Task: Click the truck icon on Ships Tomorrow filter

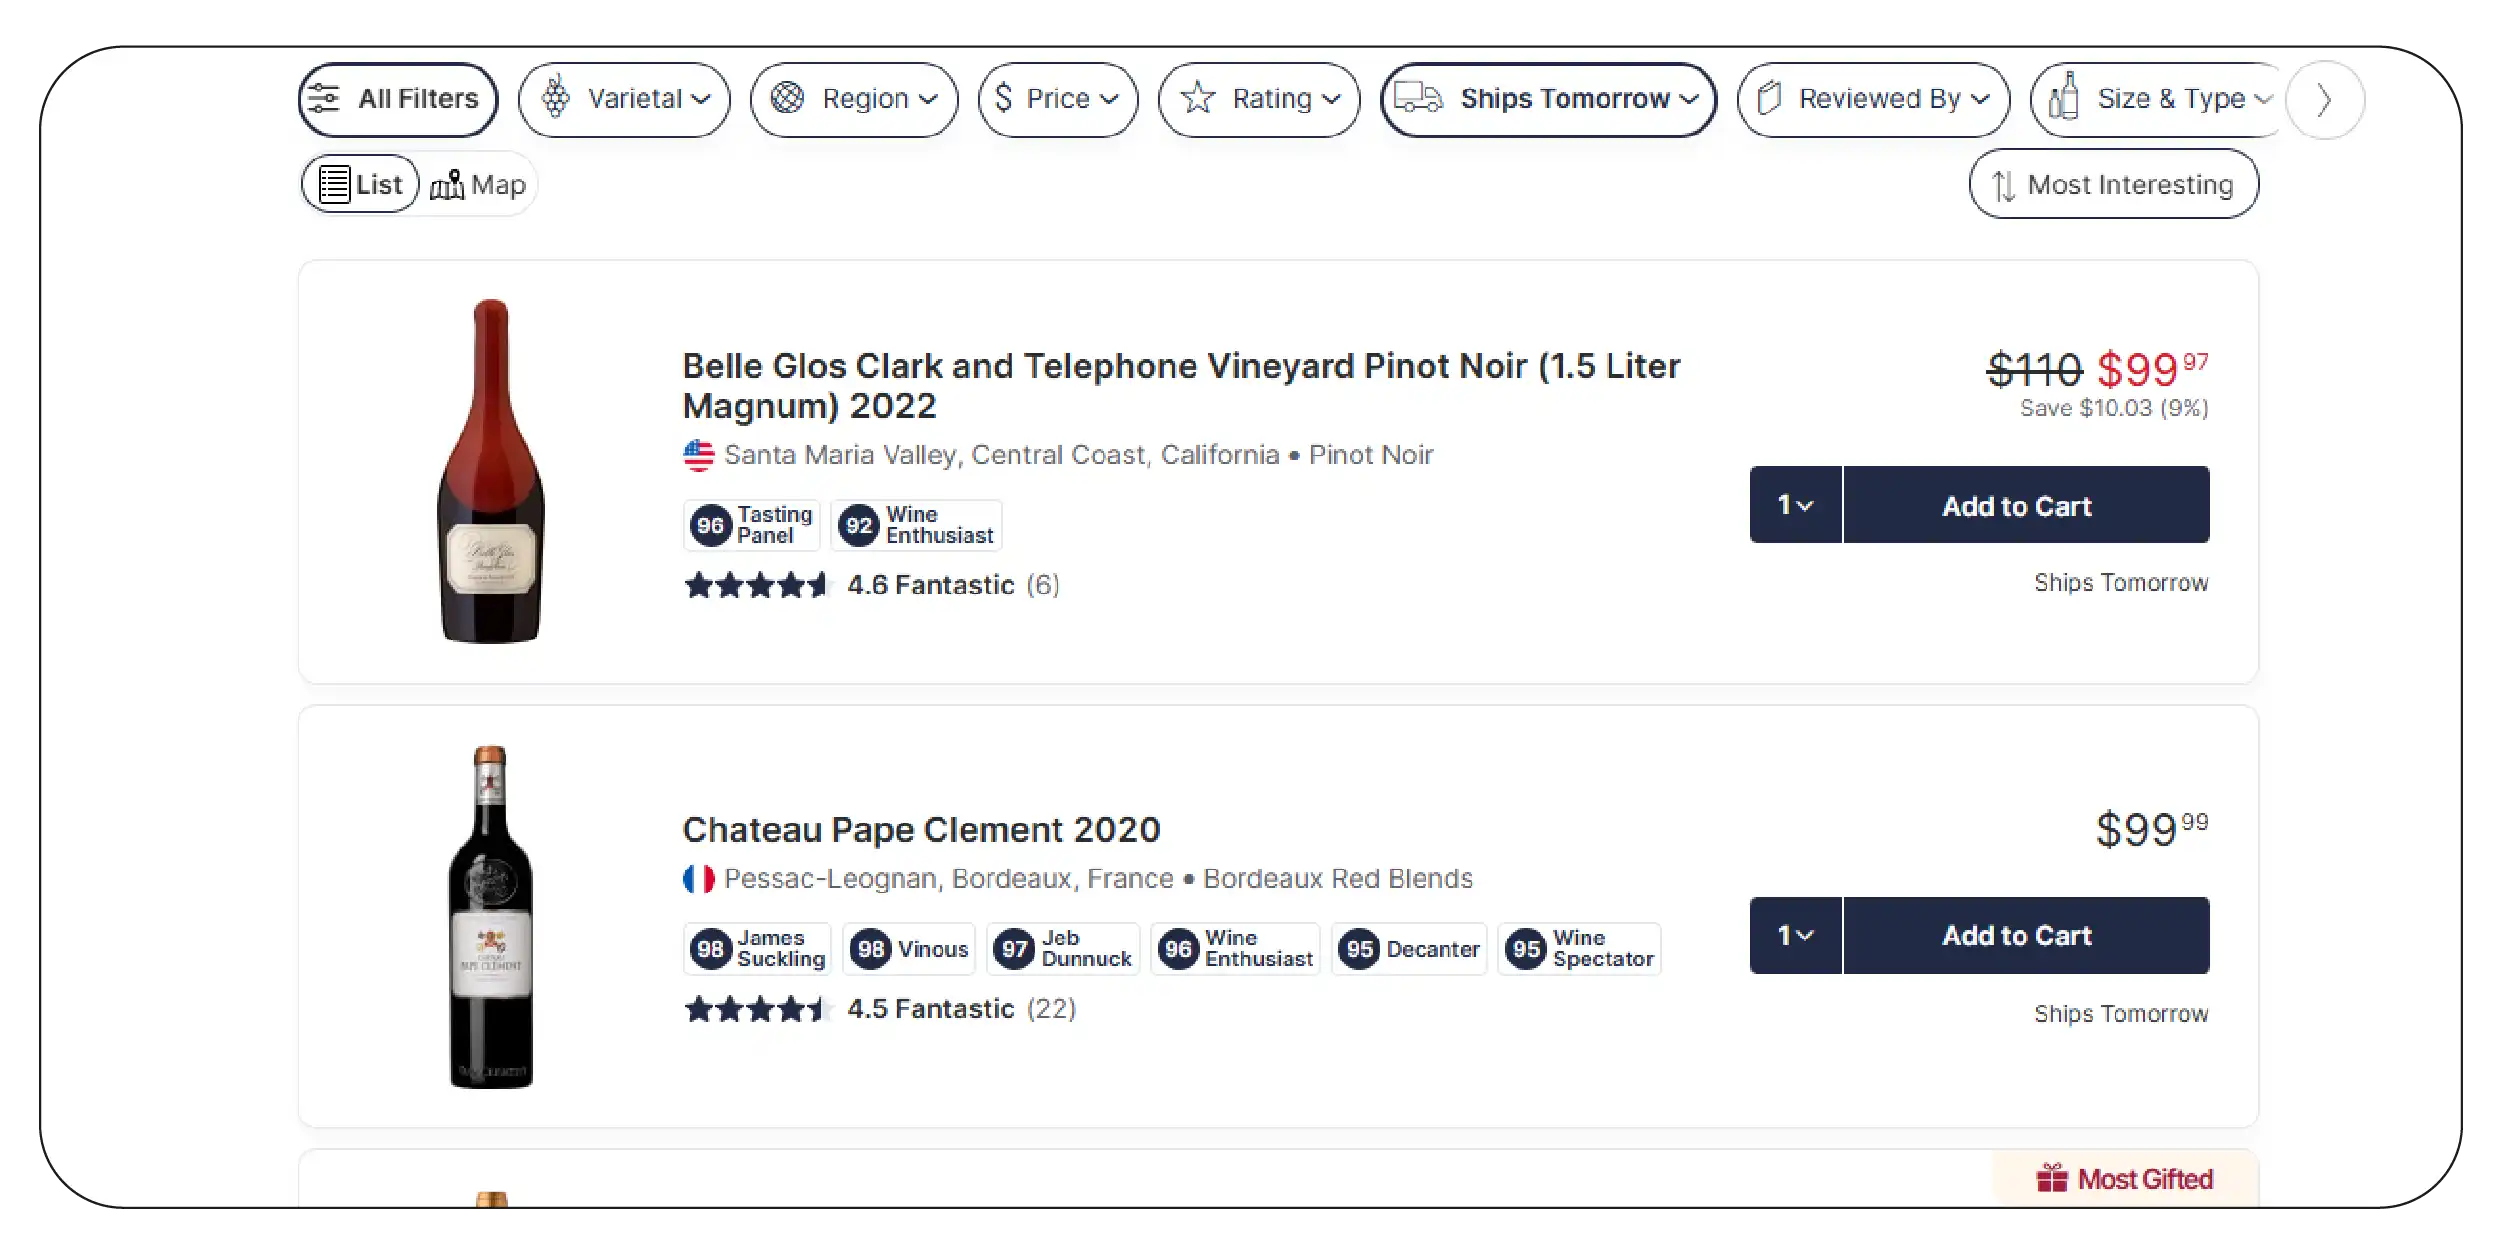Action: click(x=1420, y=98)
